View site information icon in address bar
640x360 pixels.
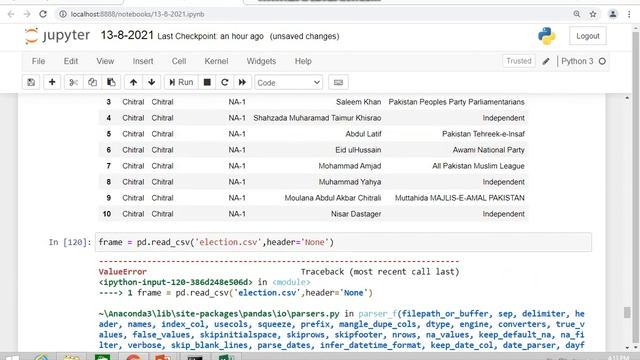click(62, 14)
